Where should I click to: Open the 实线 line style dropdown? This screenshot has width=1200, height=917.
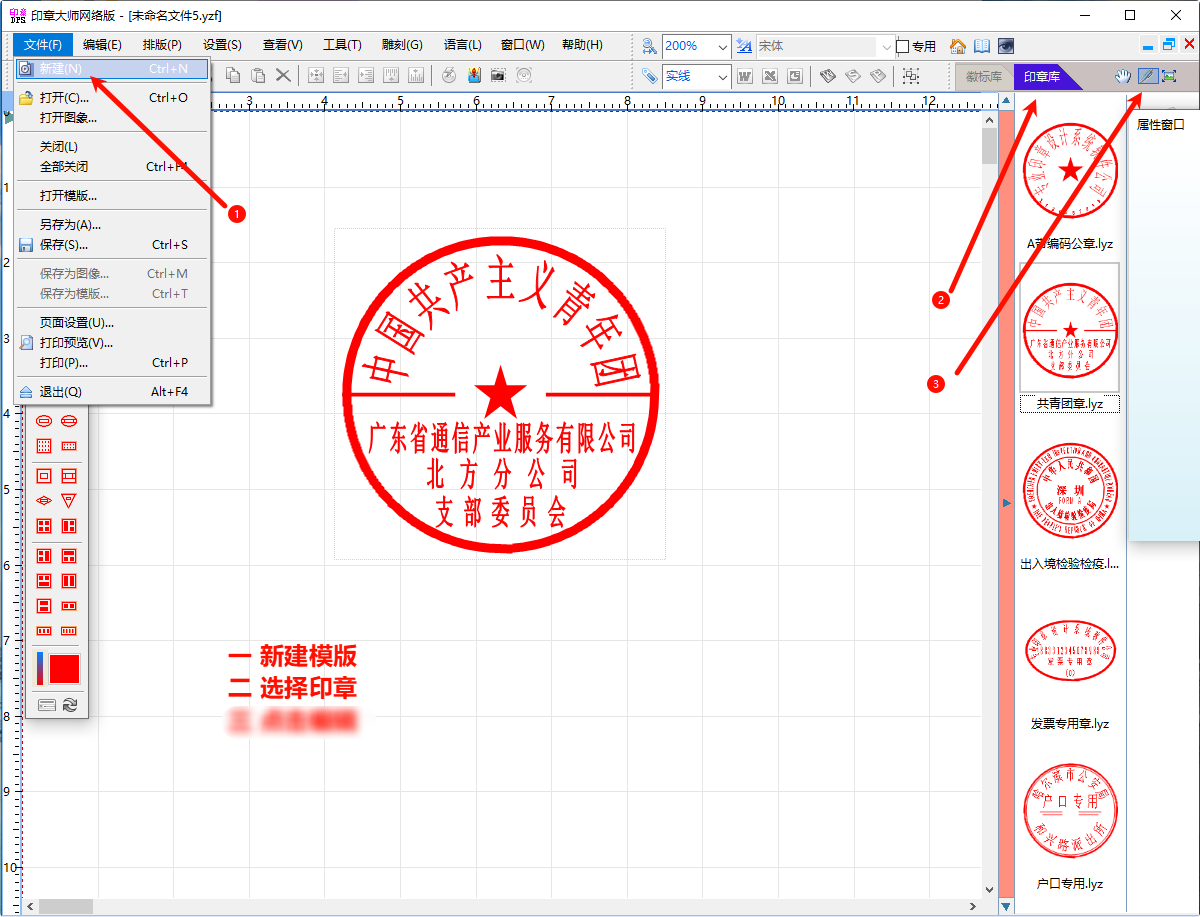(723, 76)
